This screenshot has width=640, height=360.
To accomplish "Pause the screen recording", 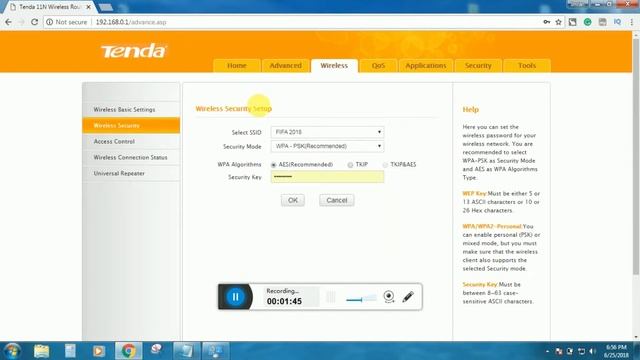I will [x=236, y=297].
